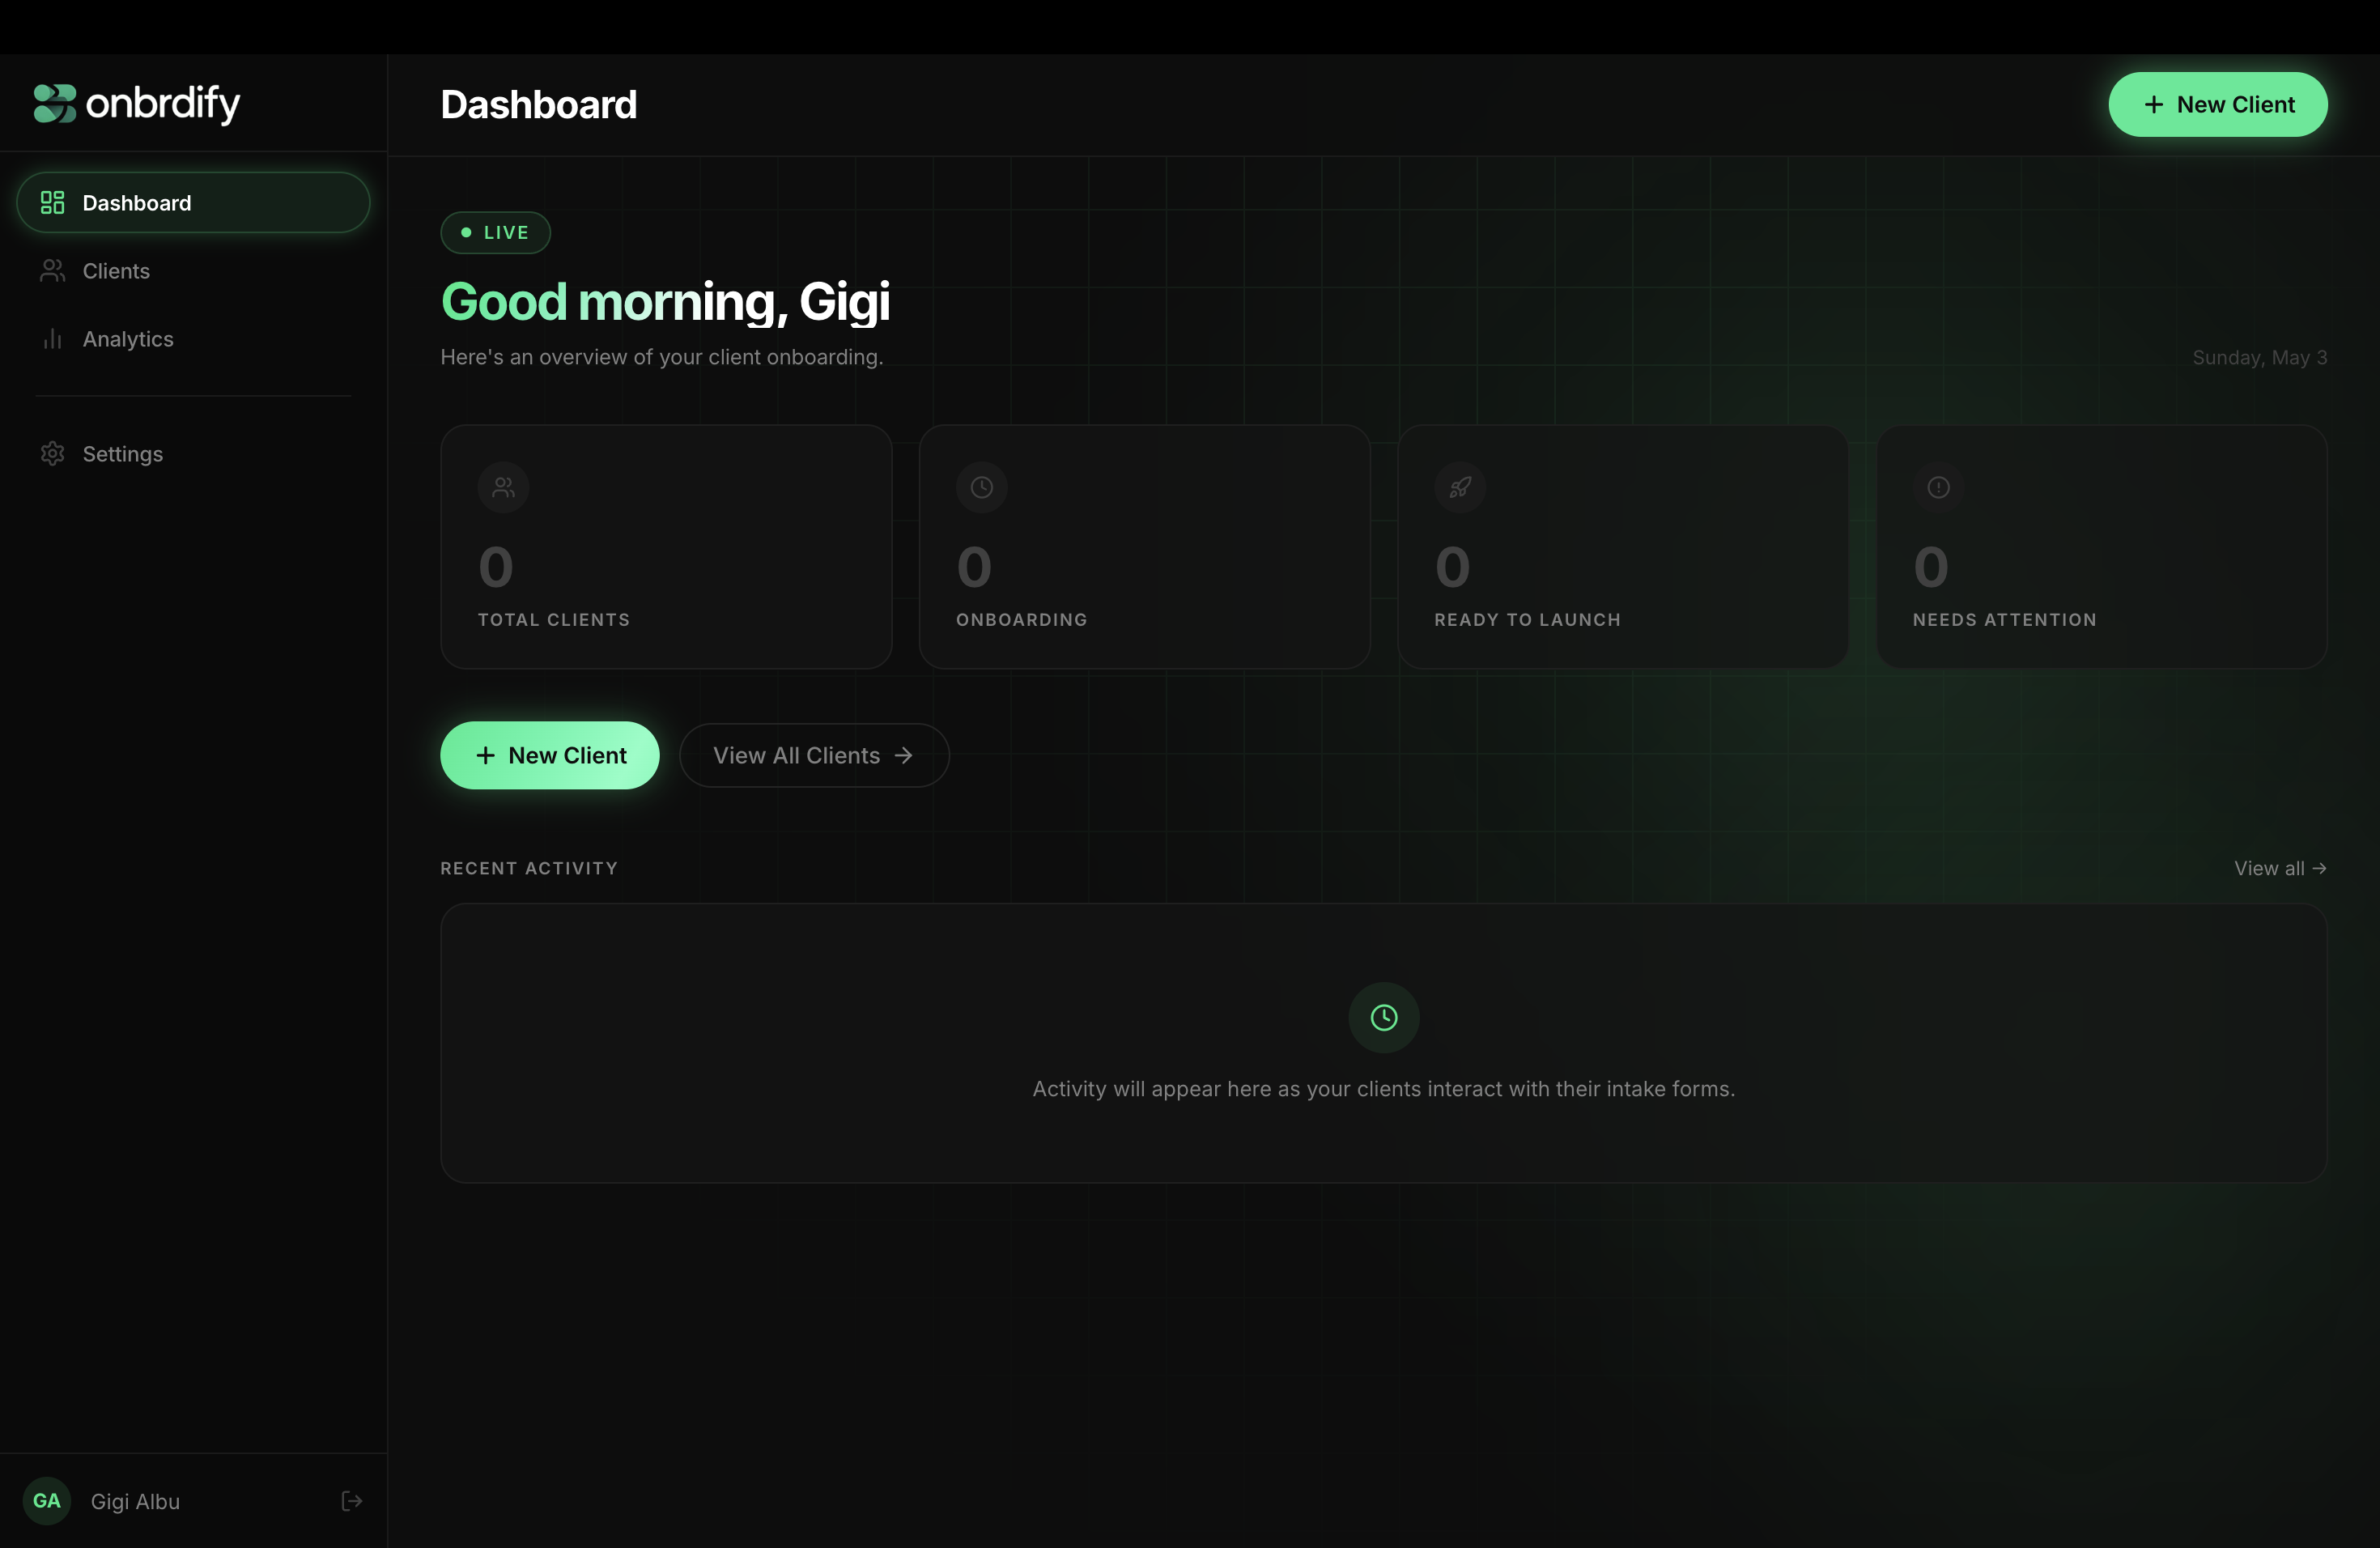Viewport: 2380px width, 1548px height.
Task: Click the Dashboard grid icon
Action: [x=52, y=203]
